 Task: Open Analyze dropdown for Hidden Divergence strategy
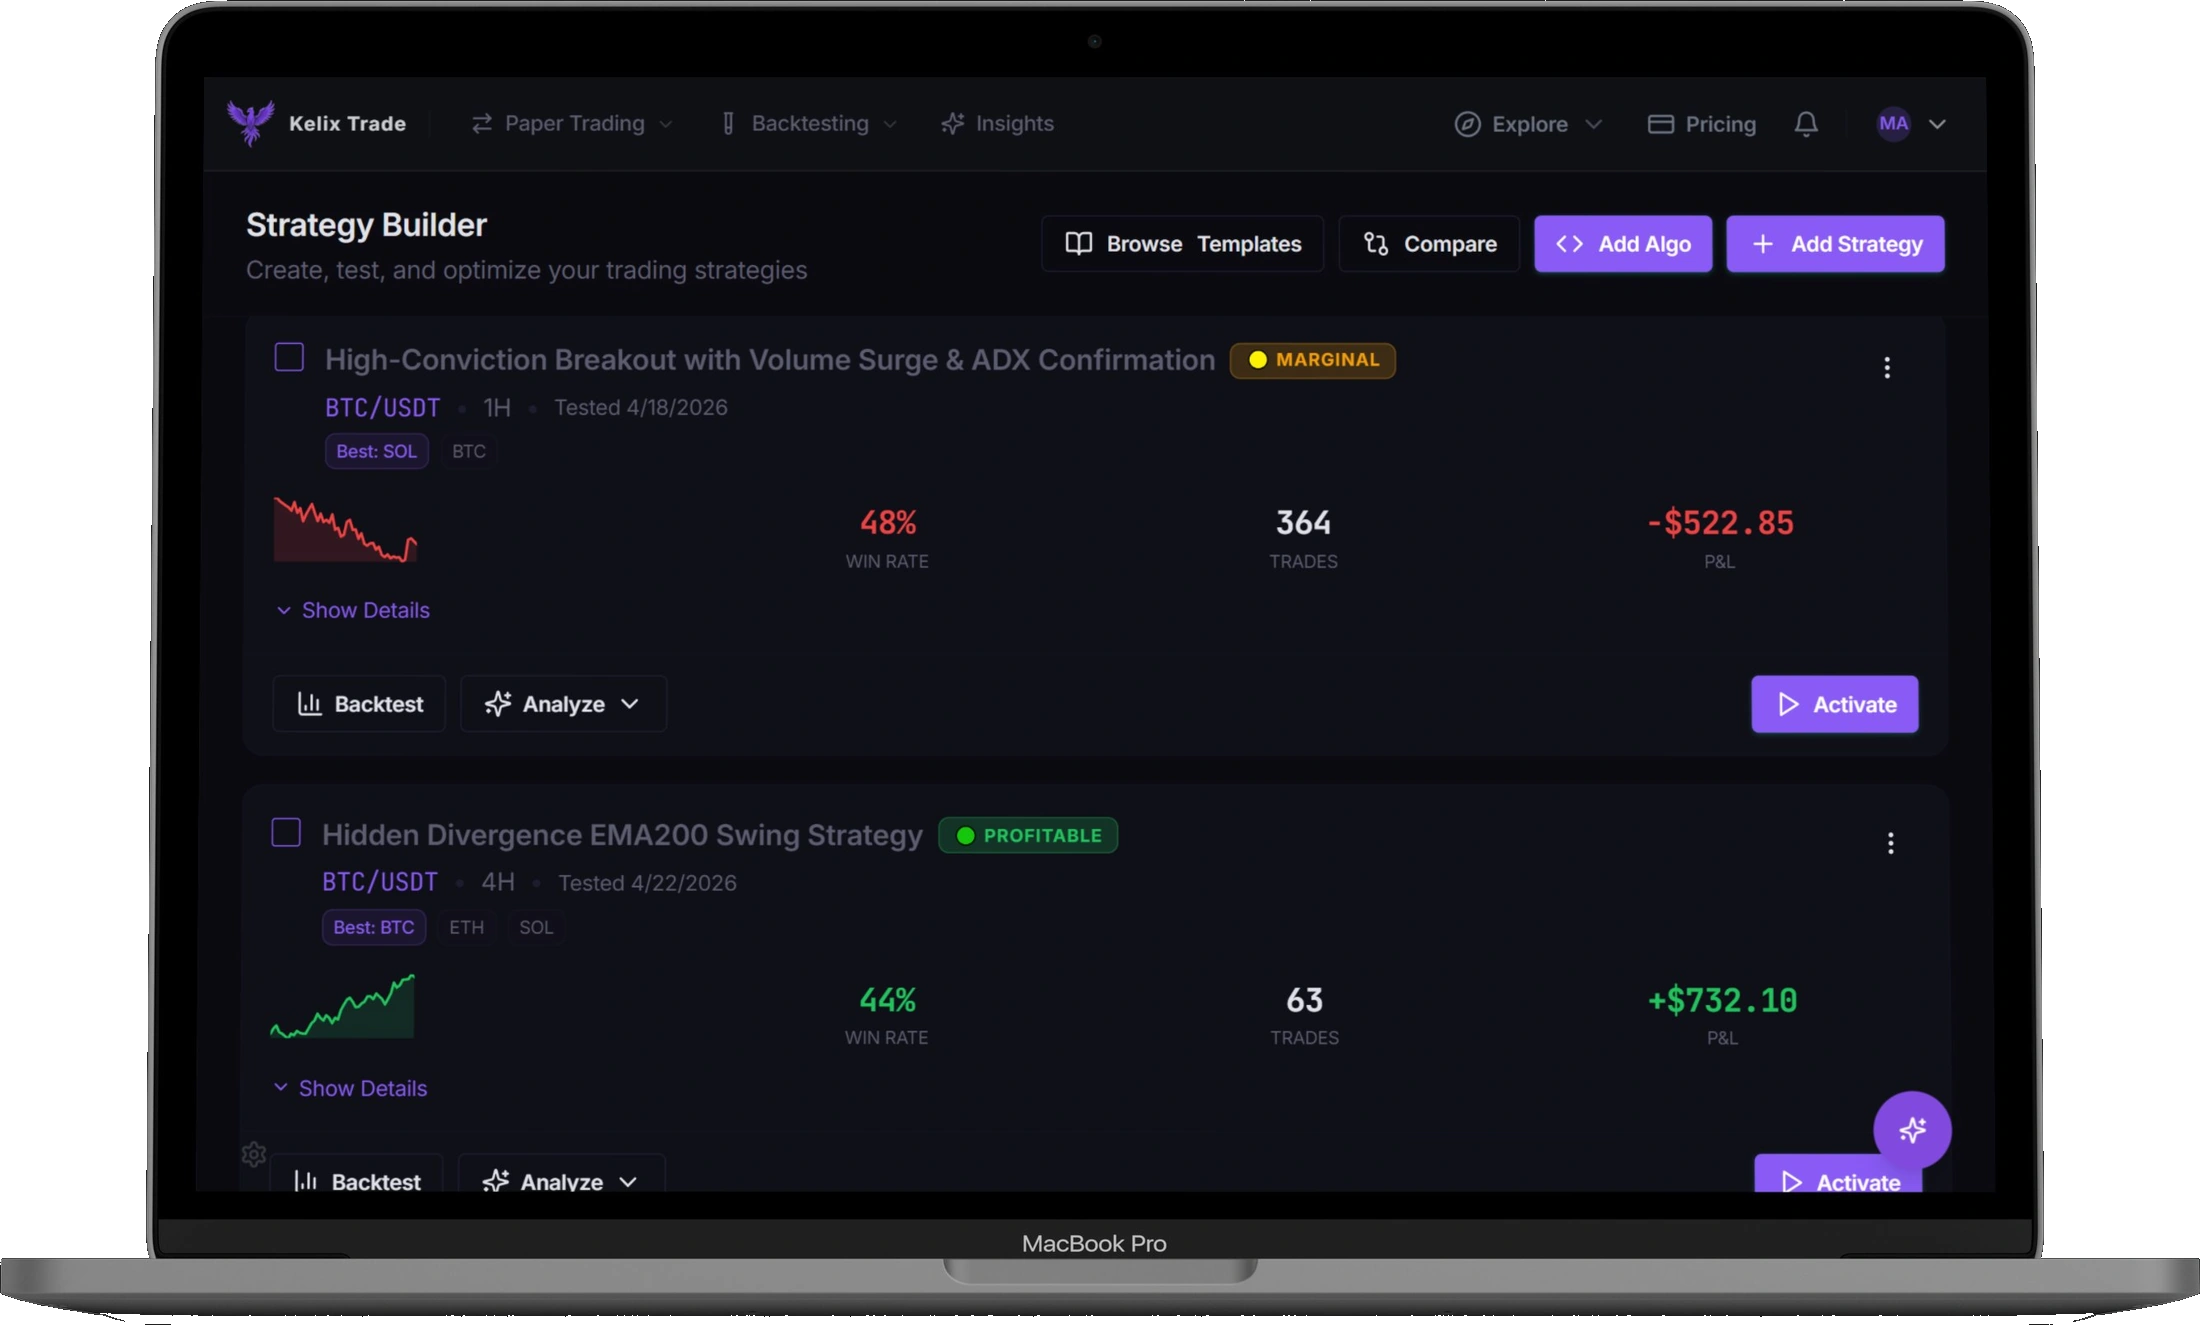(561, 1173)
